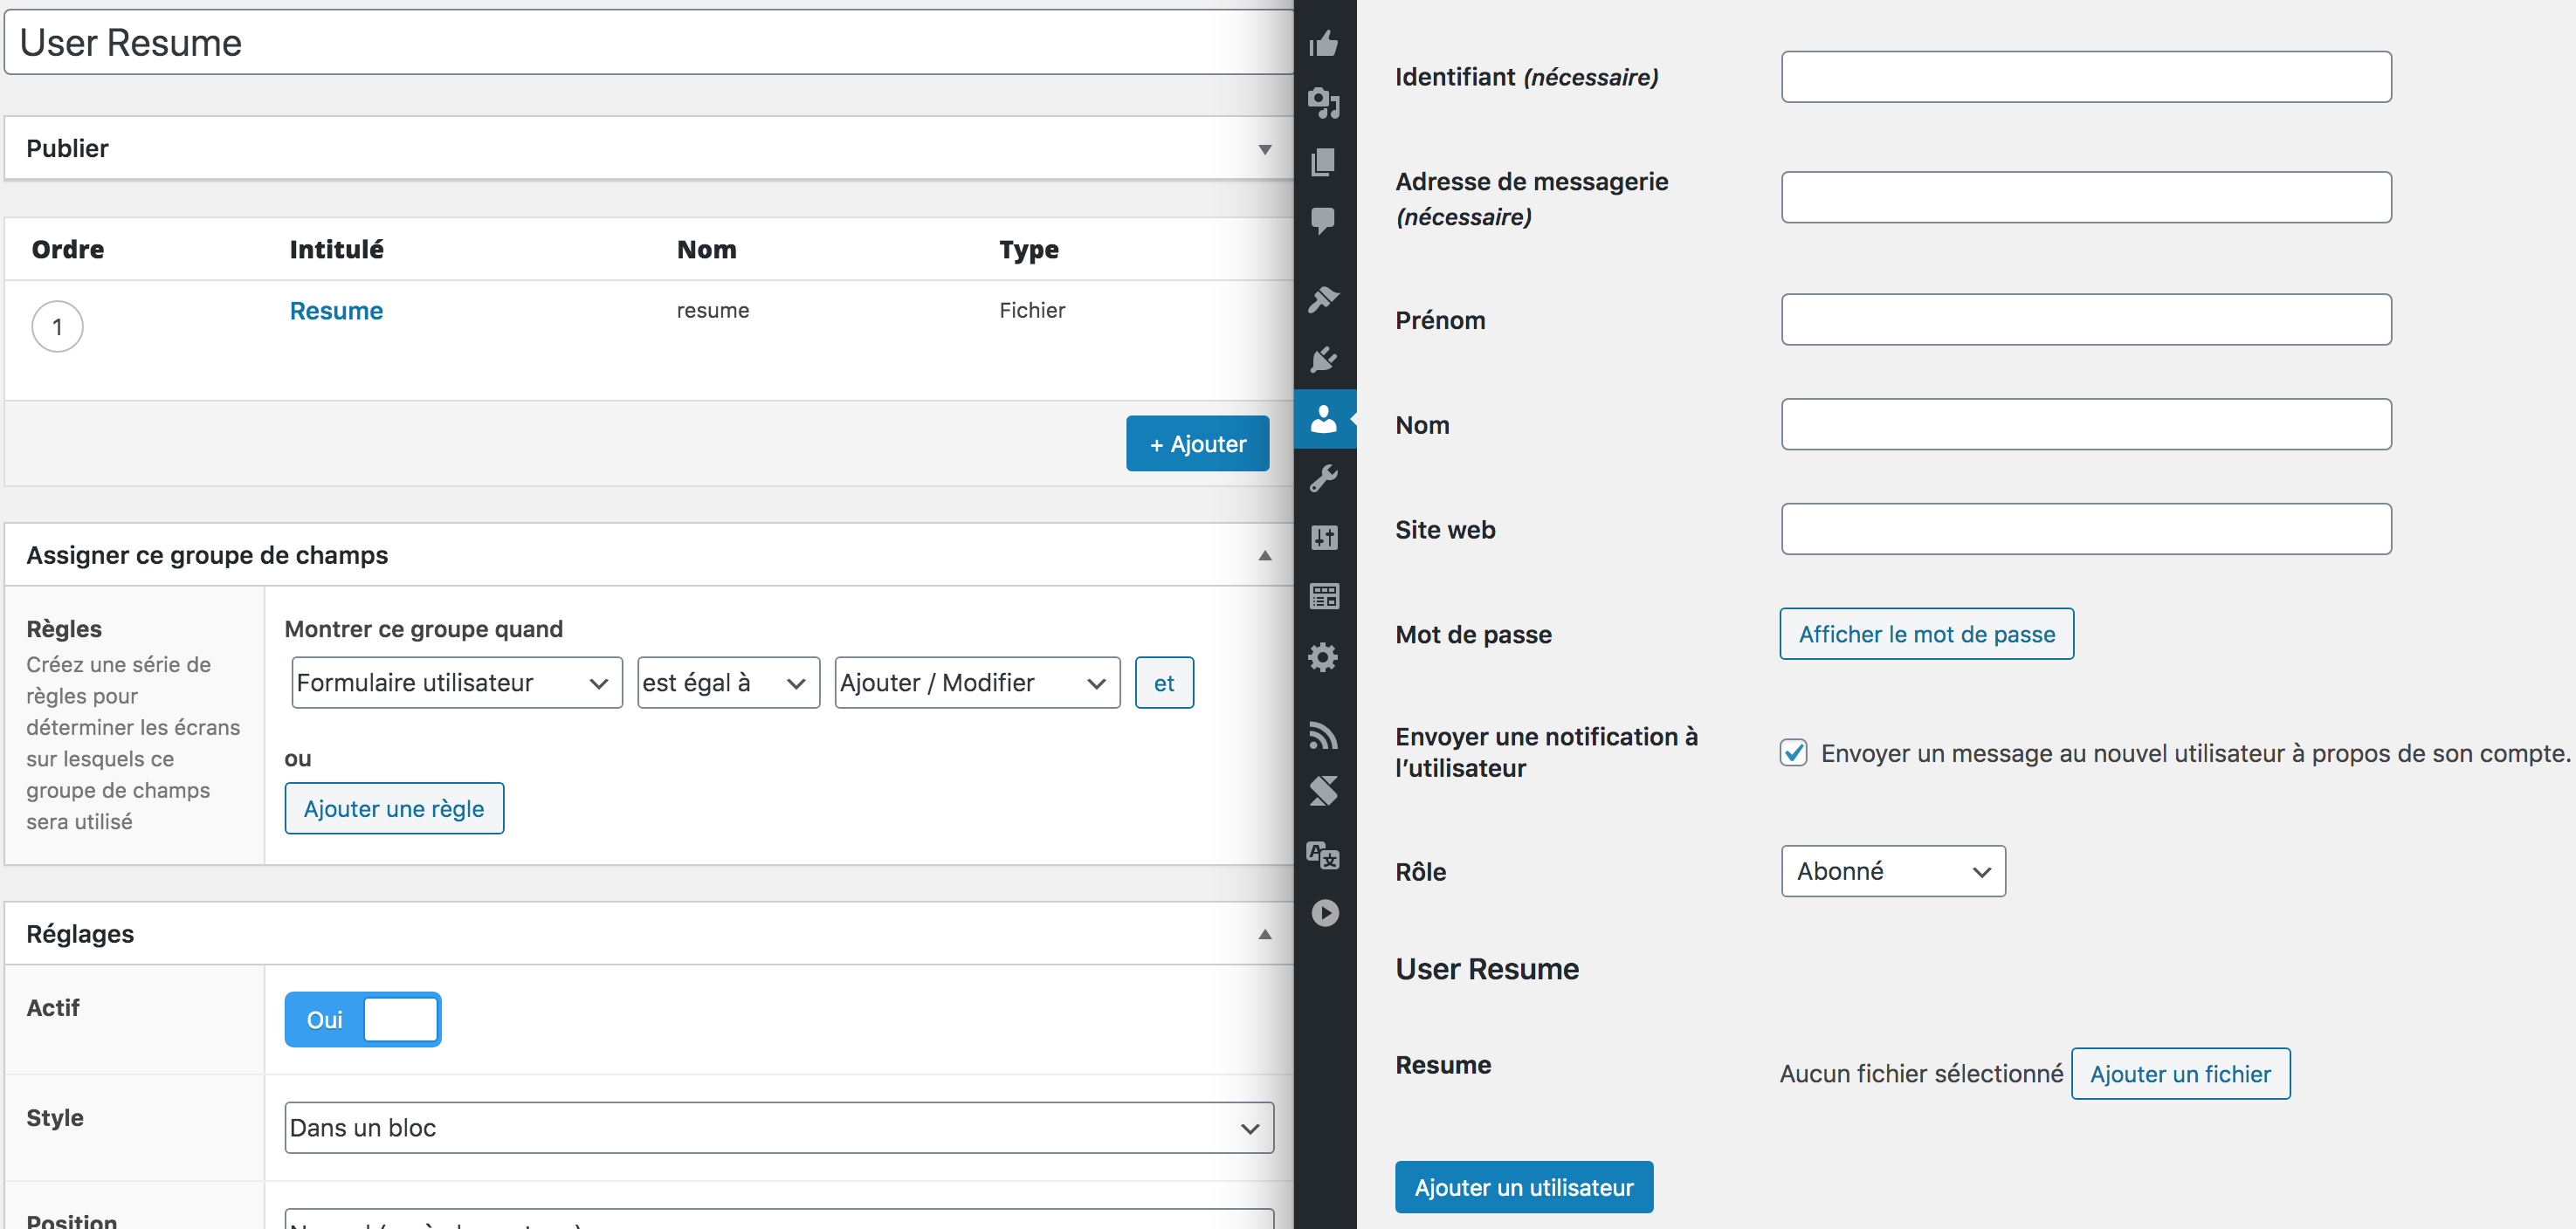The width and height of the screenshot is (2576, 1229).
Task: Click the 'User Resume' title field
Action: point(648,42)
